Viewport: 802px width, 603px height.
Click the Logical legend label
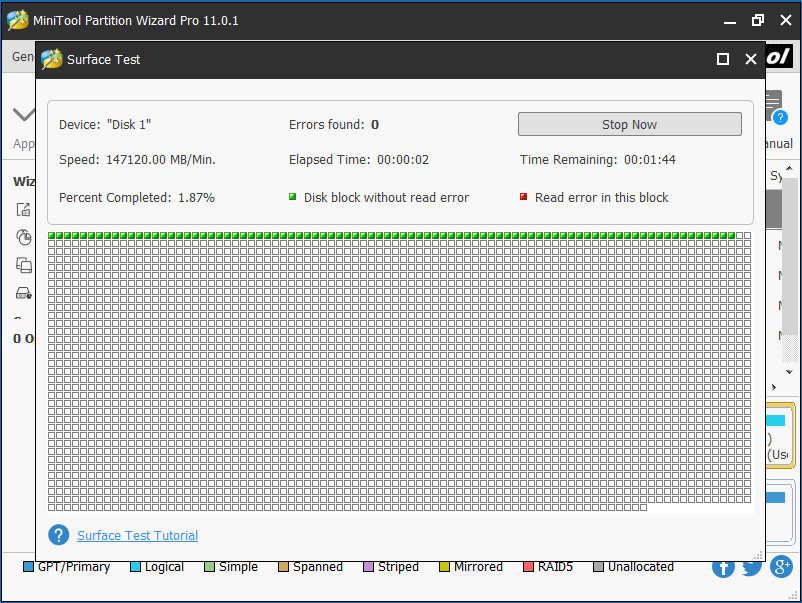tap(164, 567)
